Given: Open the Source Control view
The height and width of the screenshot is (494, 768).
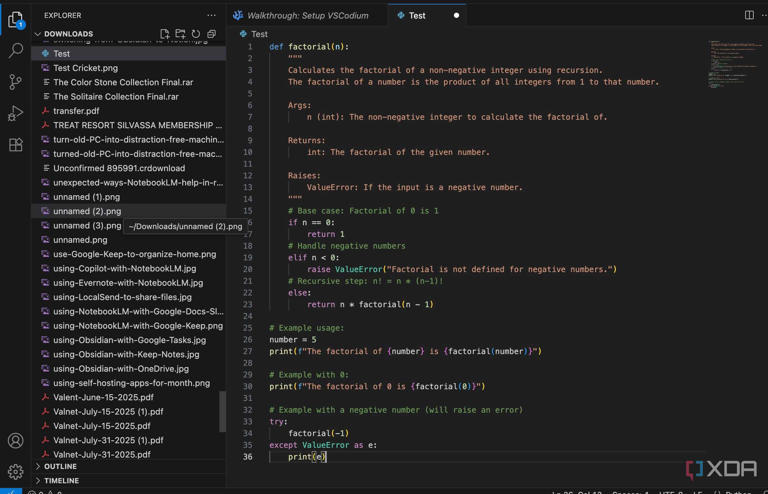Looking at the screenshot, I should coord(16,82).
